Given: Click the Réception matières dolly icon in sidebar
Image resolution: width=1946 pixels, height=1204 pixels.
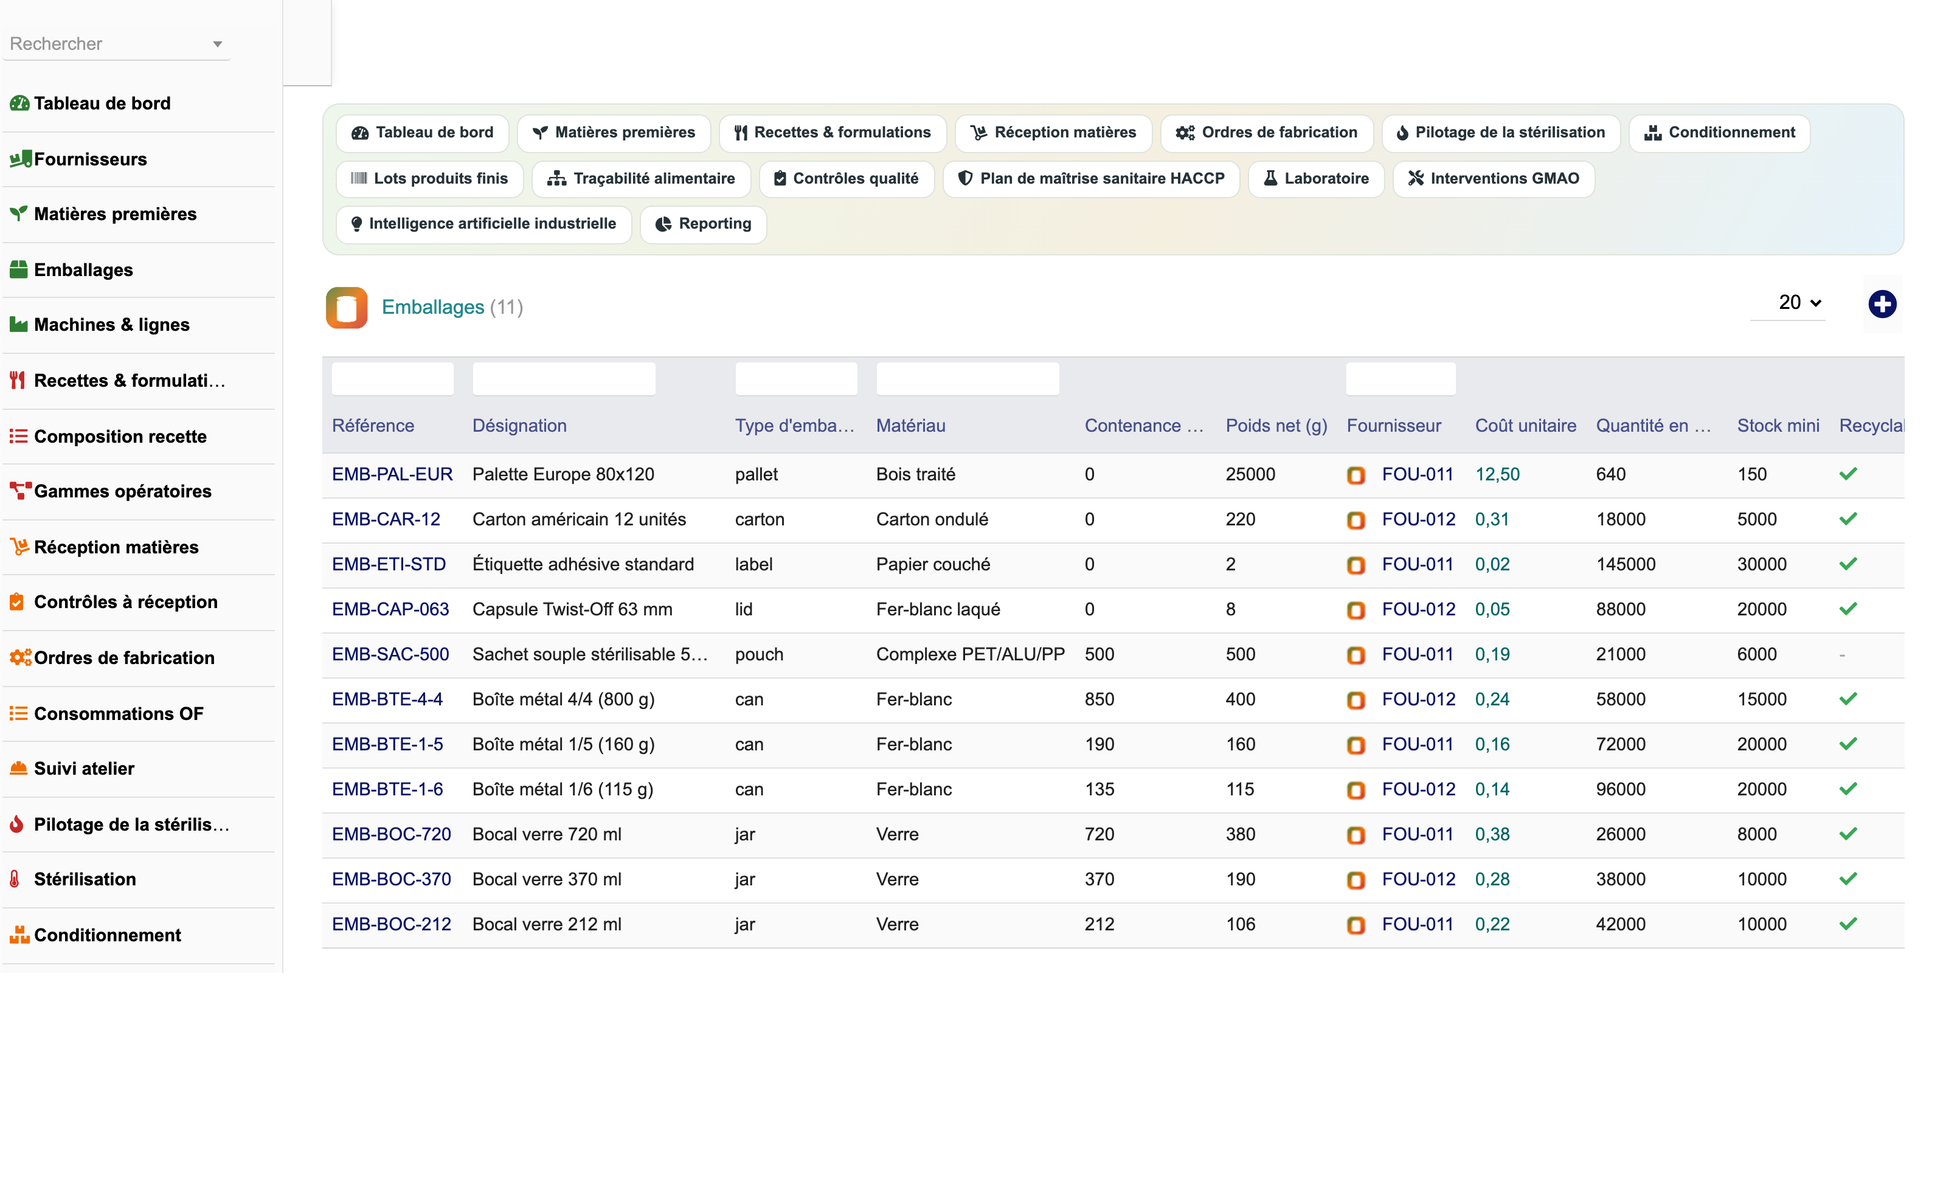Looking at the screenshot, I should pyautogui.click(x=19, y=547).
